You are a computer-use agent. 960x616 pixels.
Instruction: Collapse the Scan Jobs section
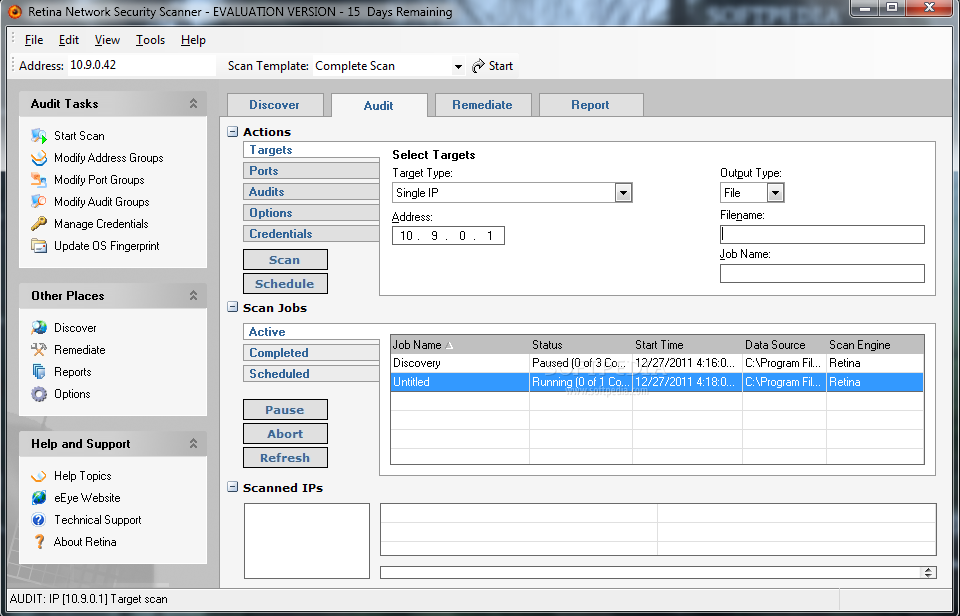pyautogui.click(x=233, y=307)
